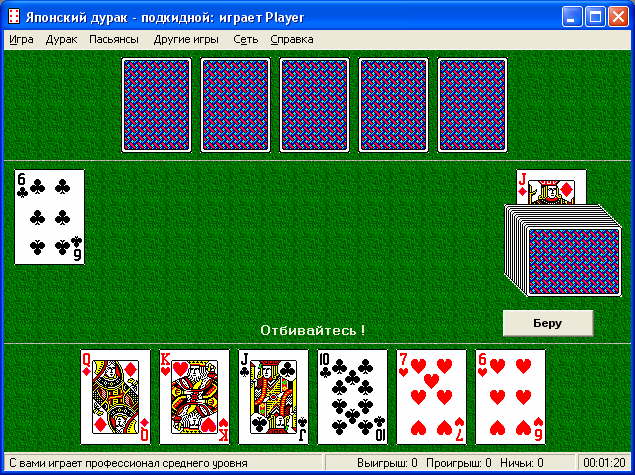This screenshot has height=475, width=635.
Task: Select the Jack of Clubs card
Action: pos(273,397)
